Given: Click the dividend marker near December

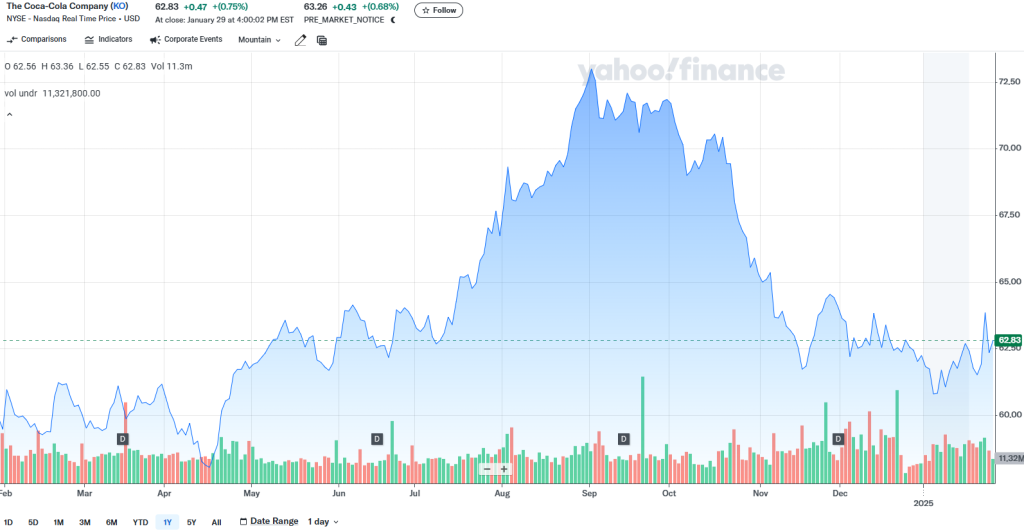Looking at the screenshot, I should (838, 439).
